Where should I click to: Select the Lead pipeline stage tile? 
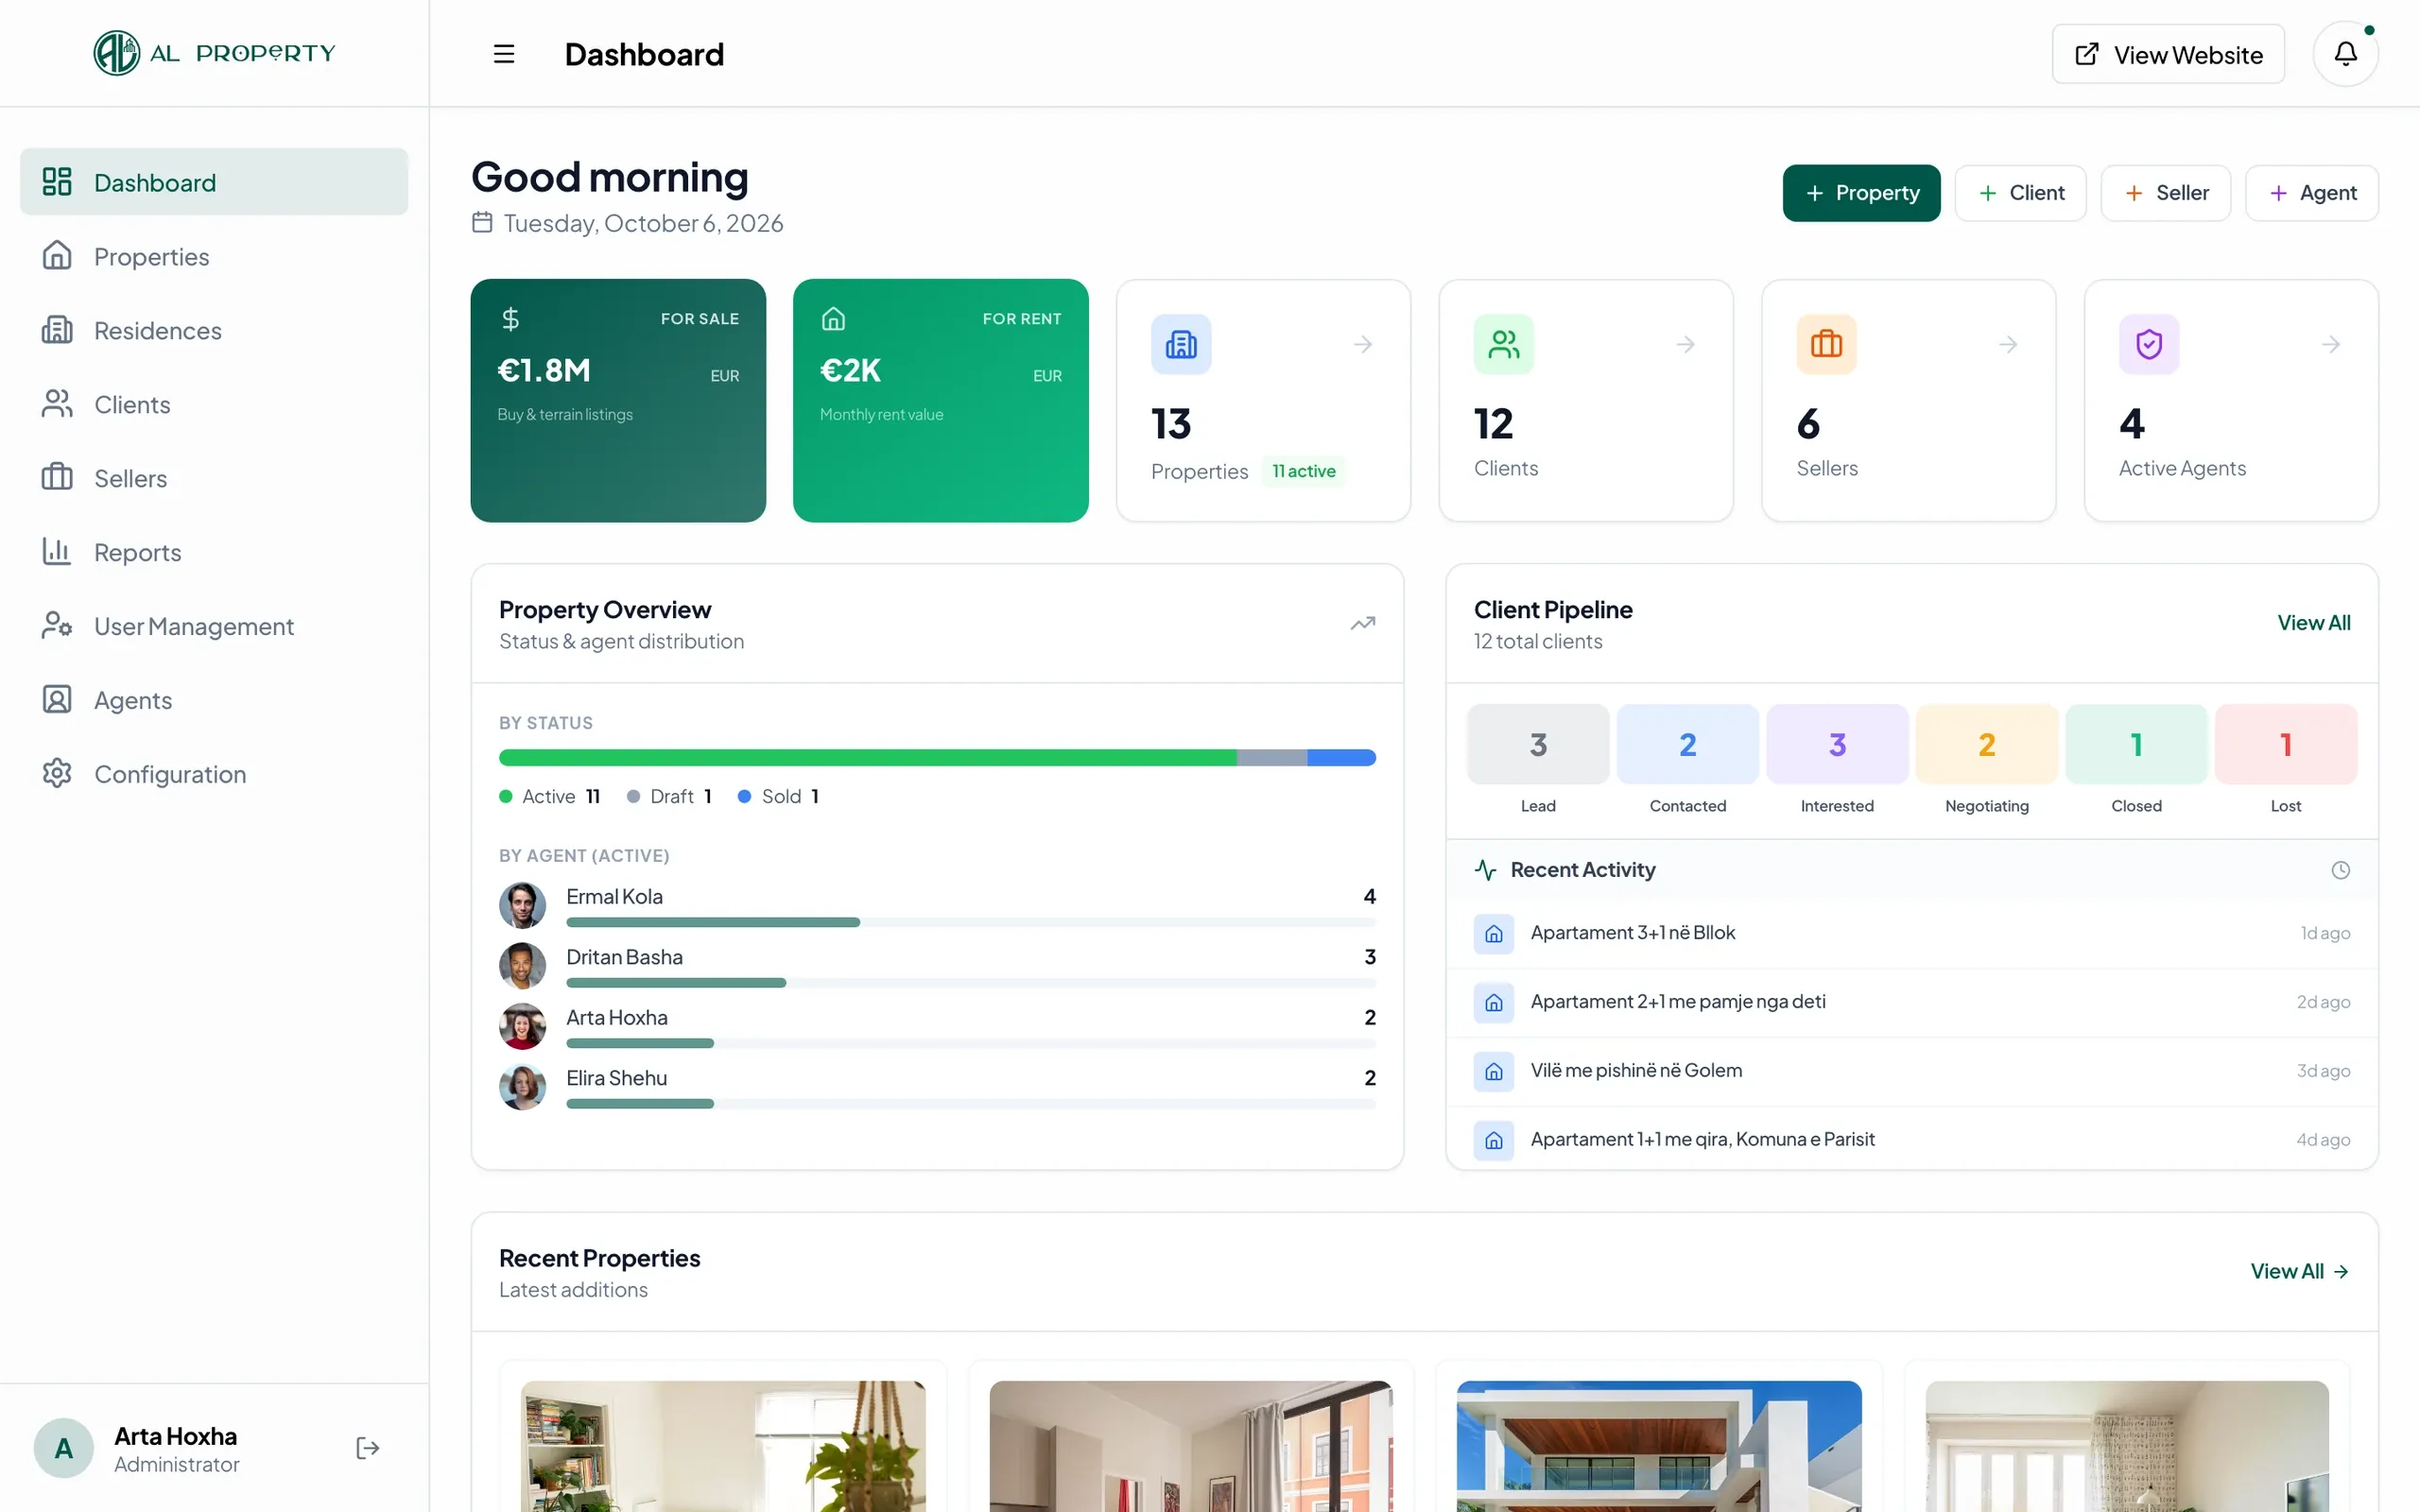1537,744
